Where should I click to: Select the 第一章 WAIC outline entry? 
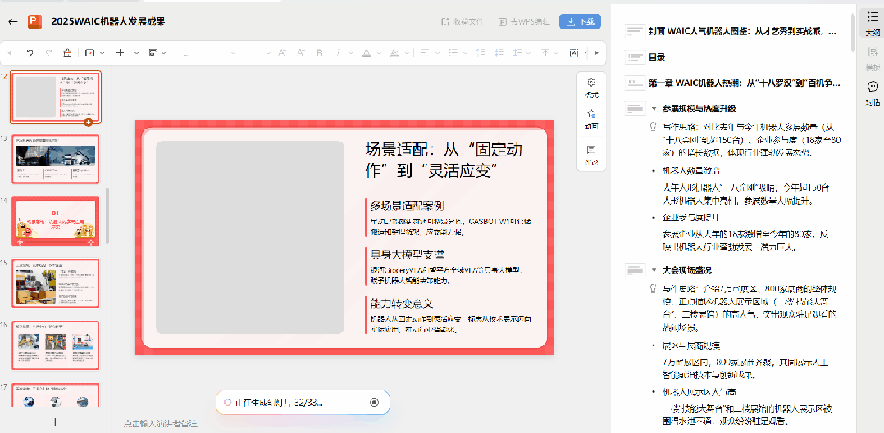click(x=744, y=83)
